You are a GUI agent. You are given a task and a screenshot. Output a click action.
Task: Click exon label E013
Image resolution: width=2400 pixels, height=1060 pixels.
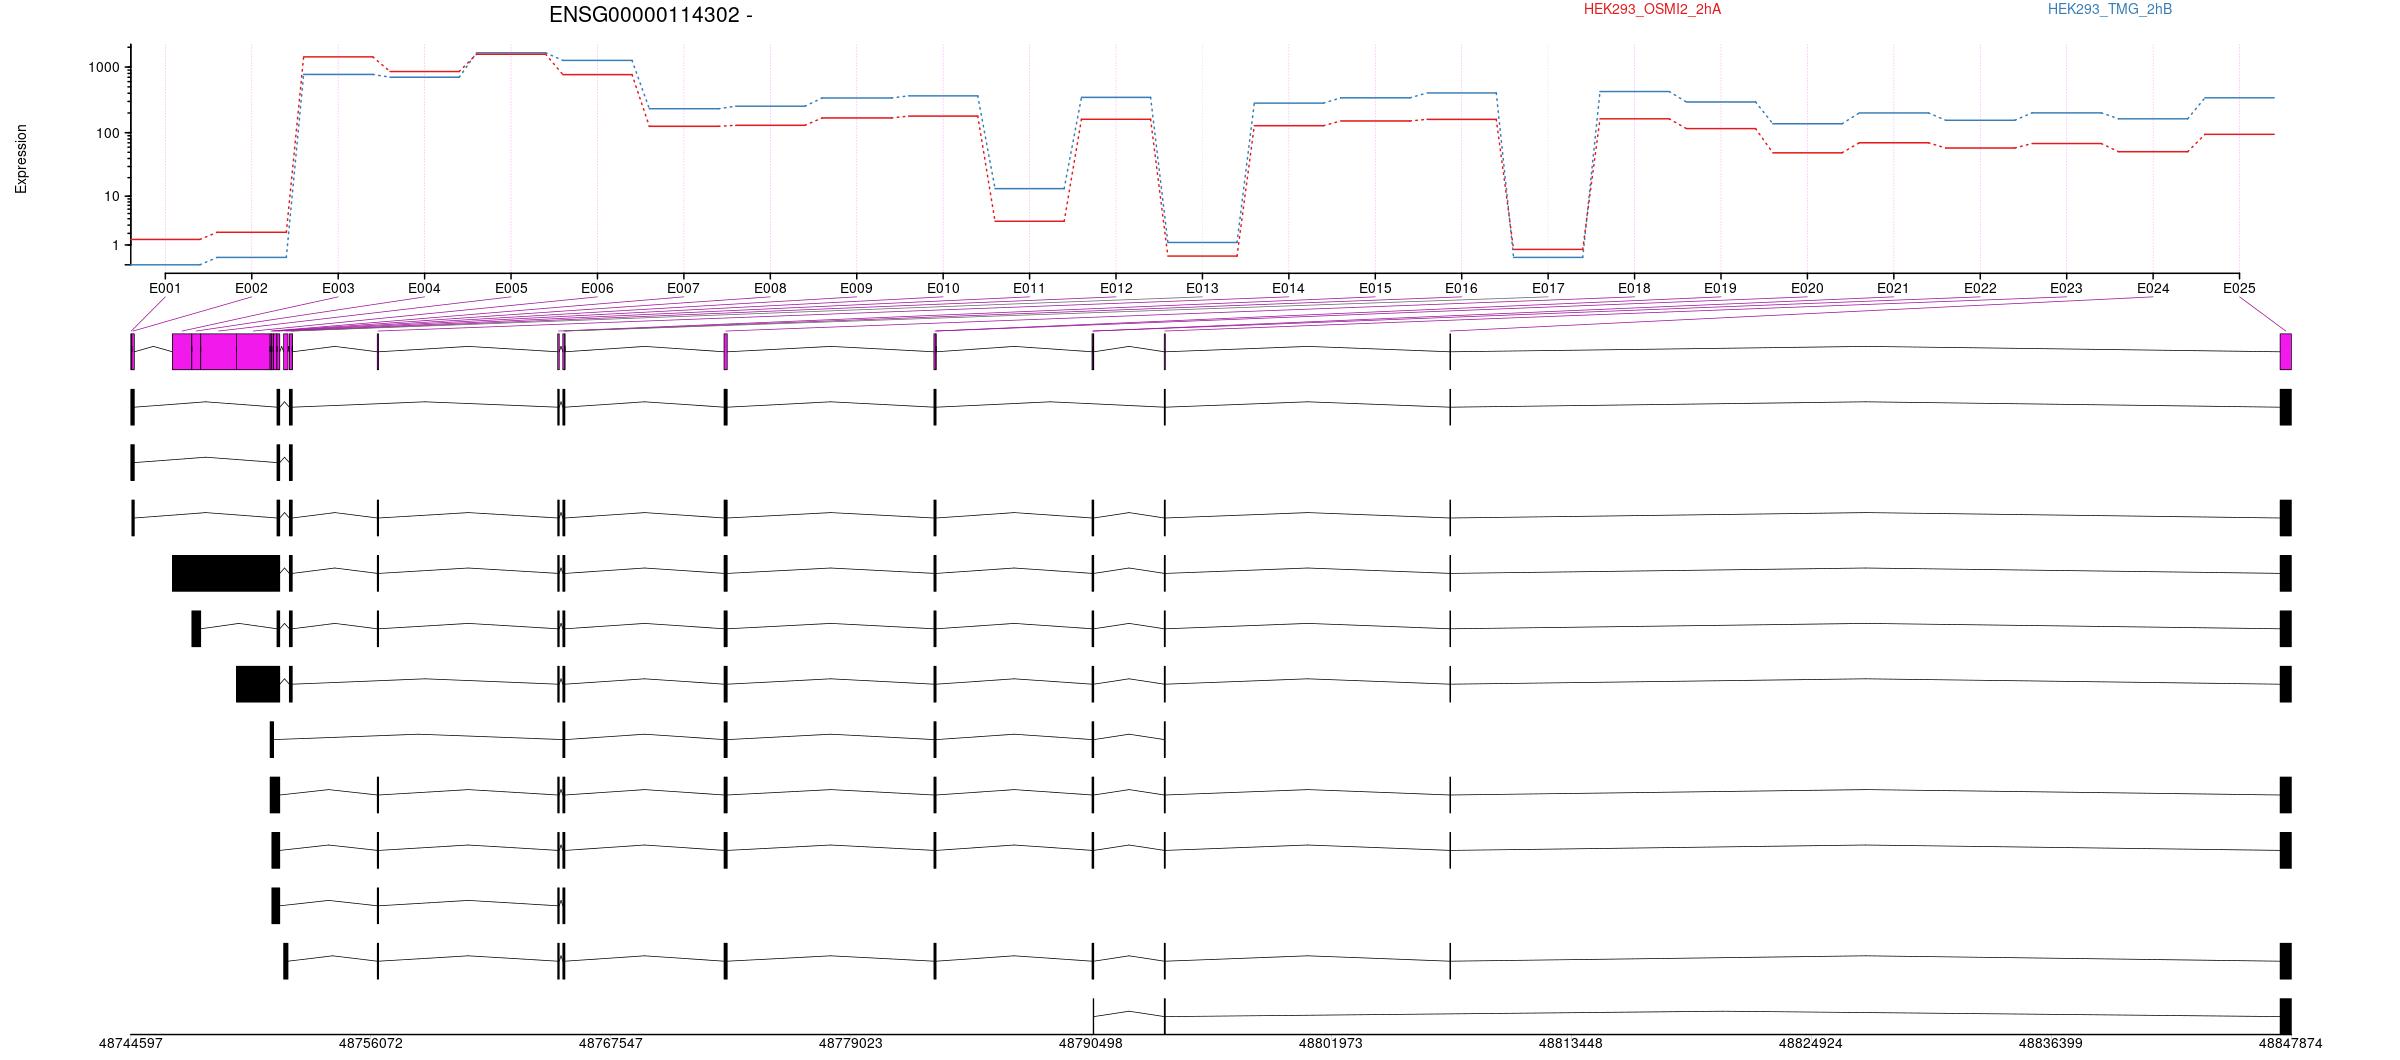[x=1202, y=288]
